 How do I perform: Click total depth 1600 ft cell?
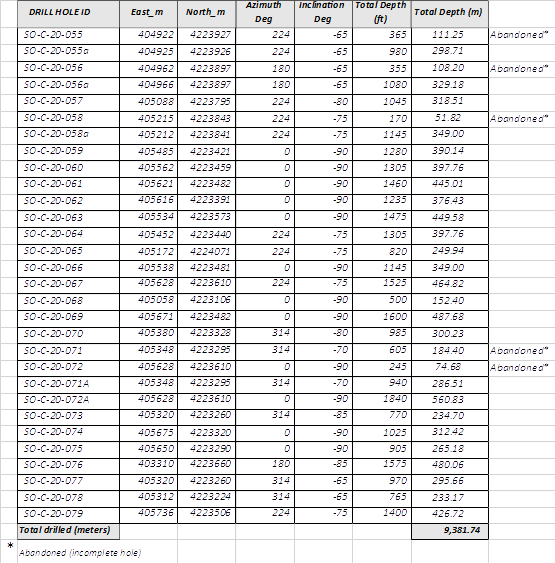click(382, 317)
